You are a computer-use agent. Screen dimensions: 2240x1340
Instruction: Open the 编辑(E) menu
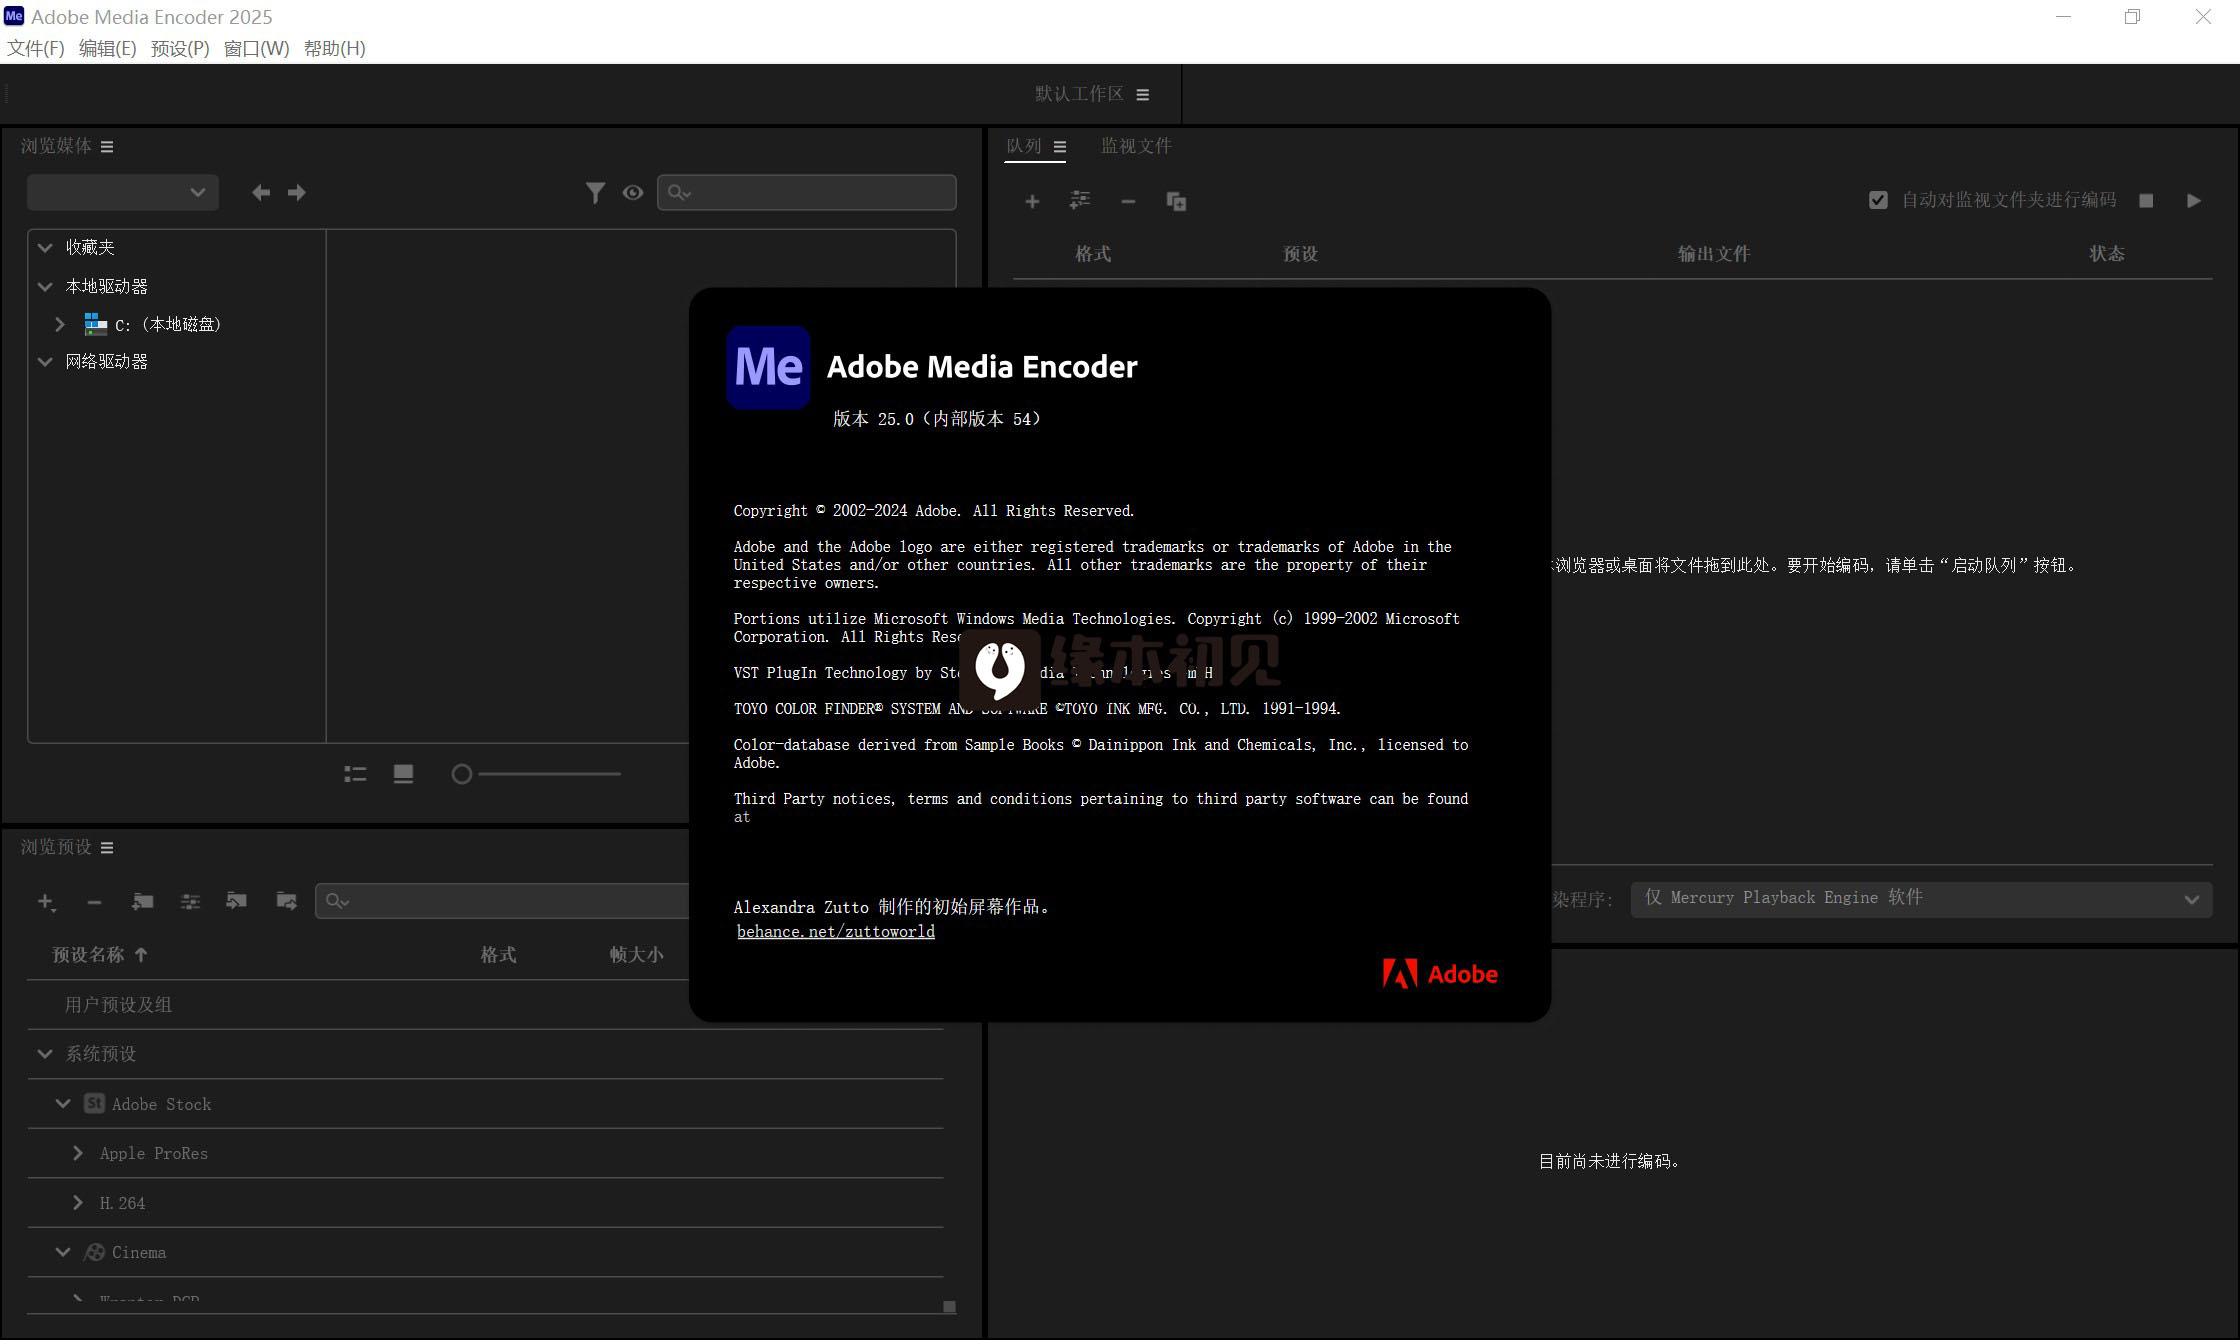click(x=107, y=48)
